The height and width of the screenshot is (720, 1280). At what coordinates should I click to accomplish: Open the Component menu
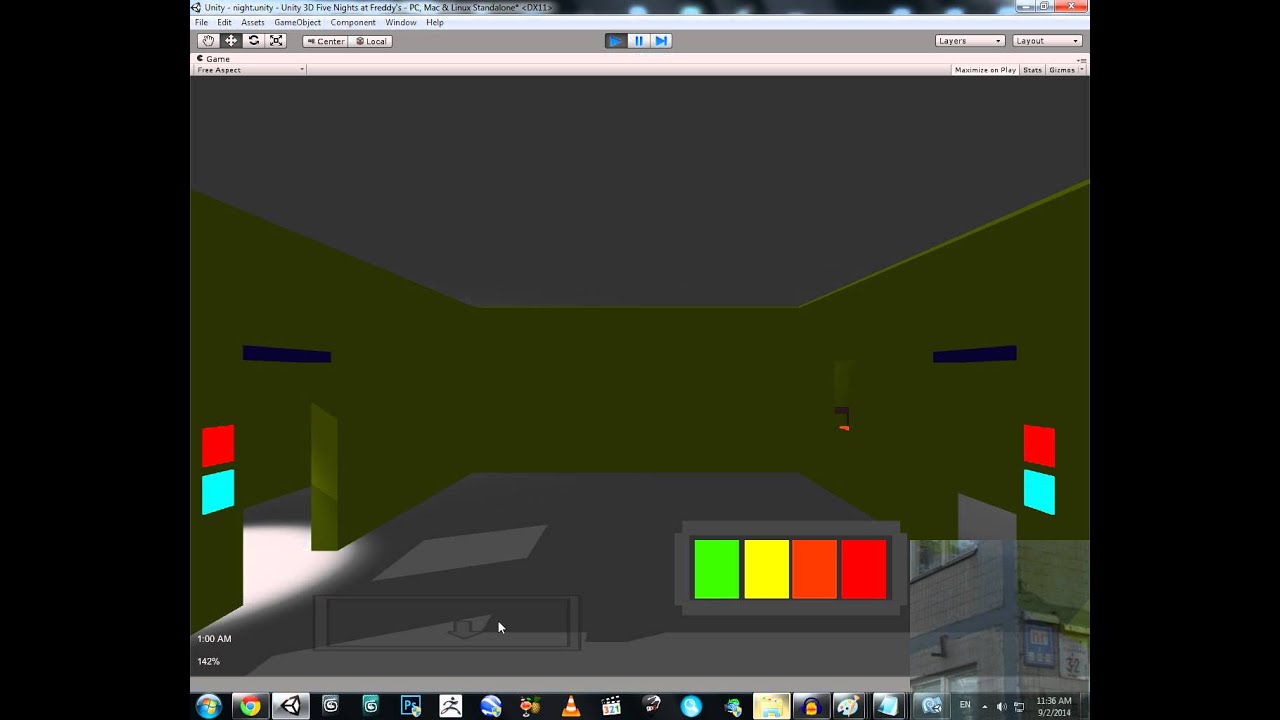(353, 22)
